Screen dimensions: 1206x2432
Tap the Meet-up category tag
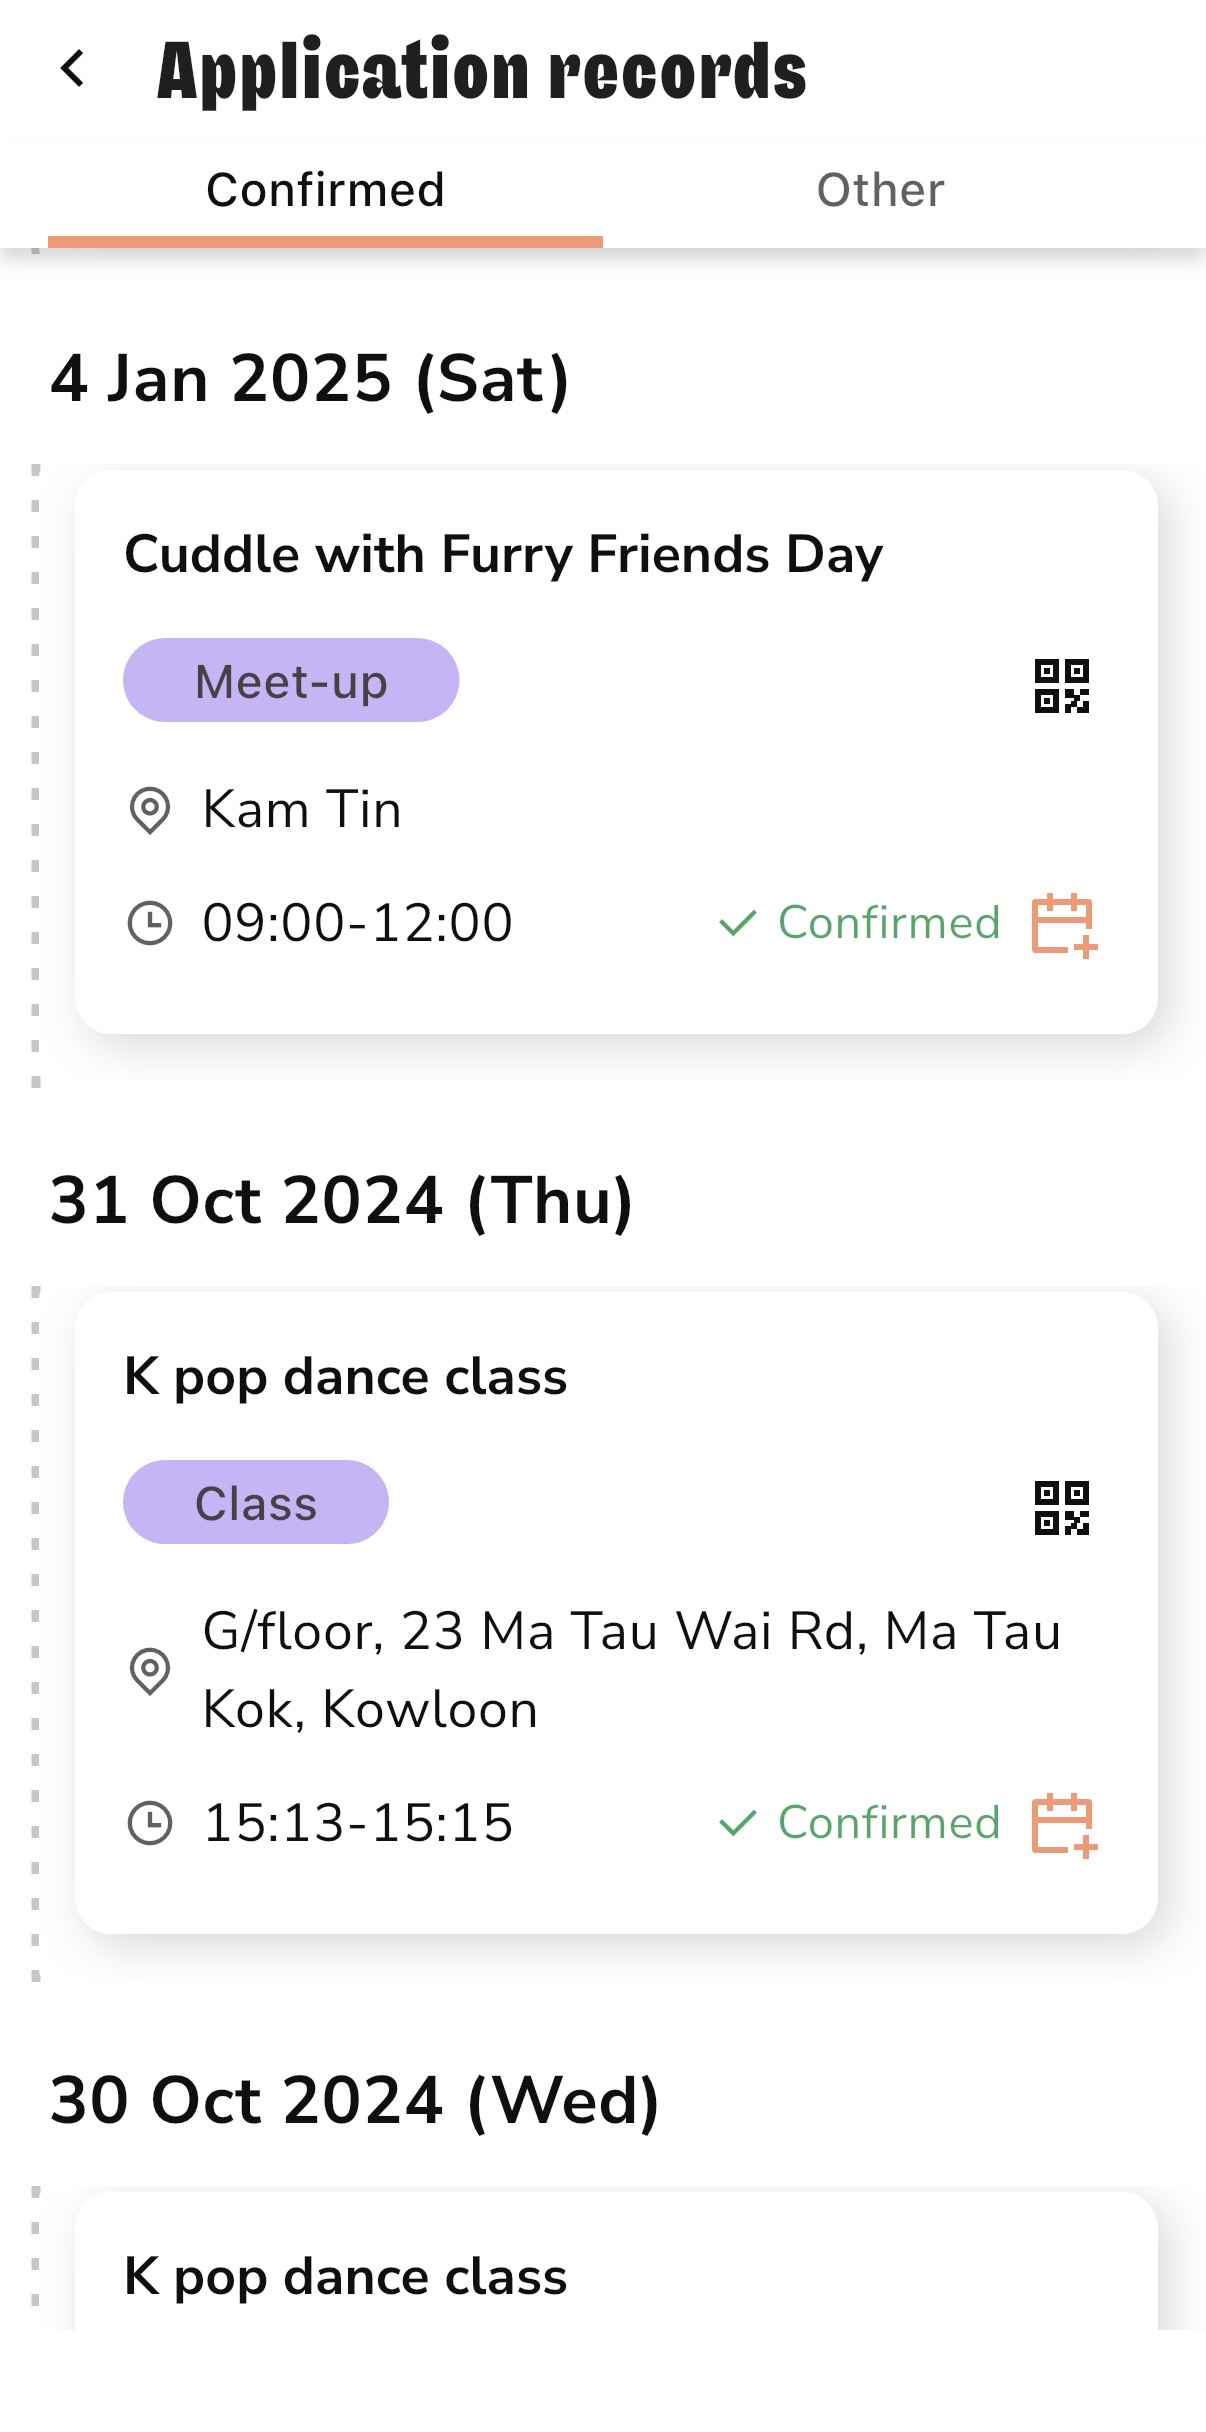click(x=291, y=681)
